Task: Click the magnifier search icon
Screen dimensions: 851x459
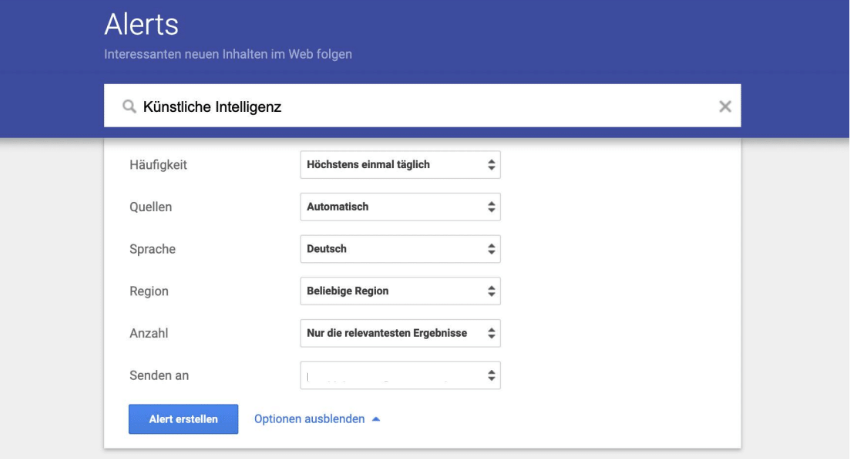Action: pyautogui.click(x=129, y=106)
